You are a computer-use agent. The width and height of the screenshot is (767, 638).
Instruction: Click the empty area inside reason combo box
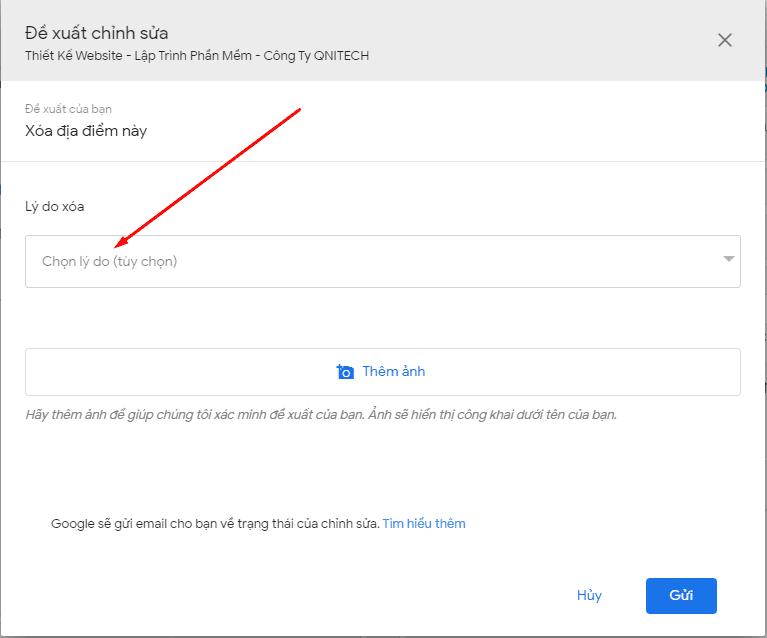[x=450, y=261]
